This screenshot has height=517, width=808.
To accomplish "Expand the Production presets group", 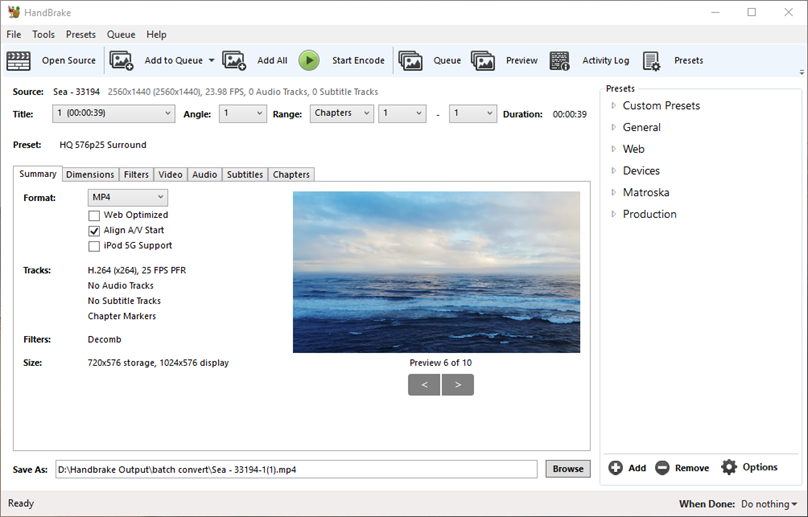I will (x=613, y=214).
